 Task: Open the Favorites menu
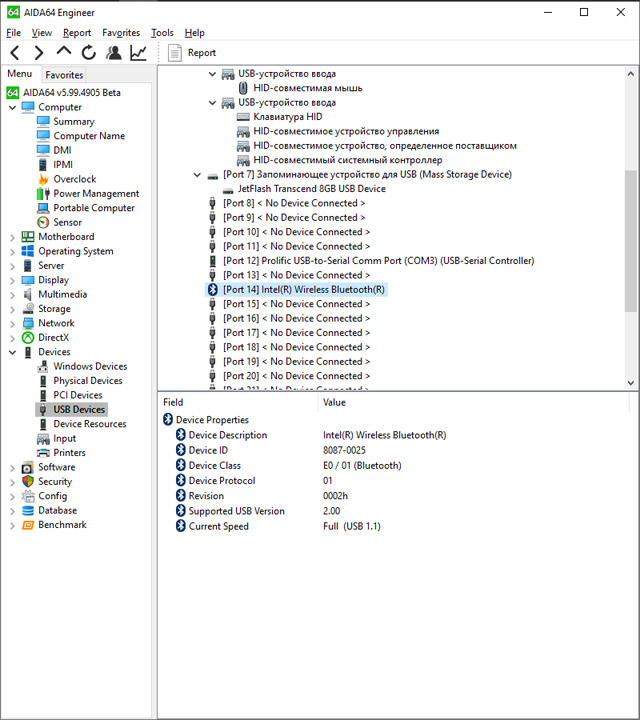121,33
